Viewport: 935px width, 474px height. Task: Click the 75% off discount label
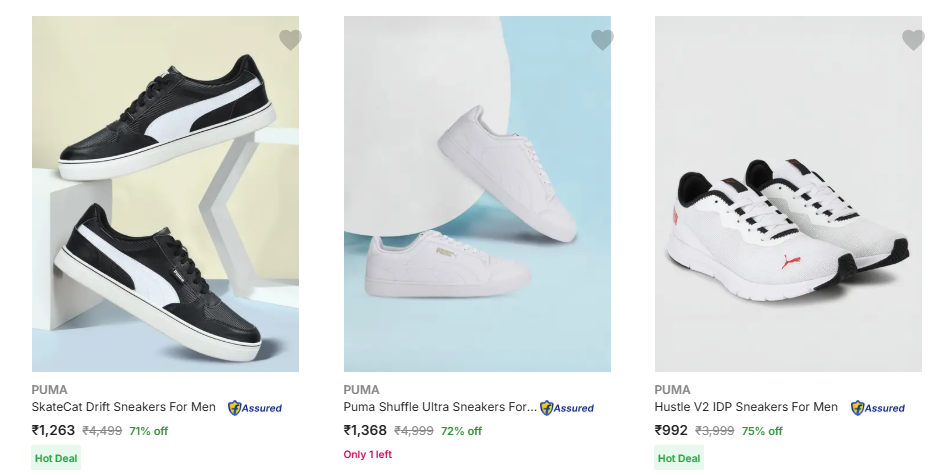pos(762,431)
